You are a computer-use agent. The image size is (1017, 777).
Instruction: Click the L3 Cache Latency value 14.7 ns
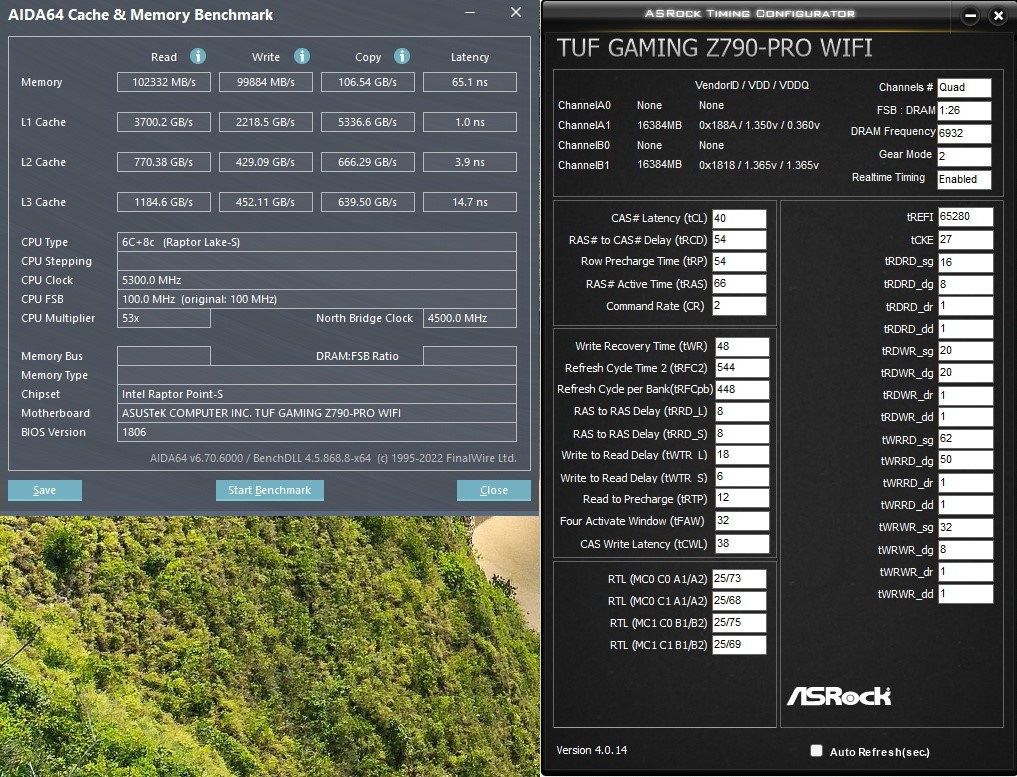point(470,202)
